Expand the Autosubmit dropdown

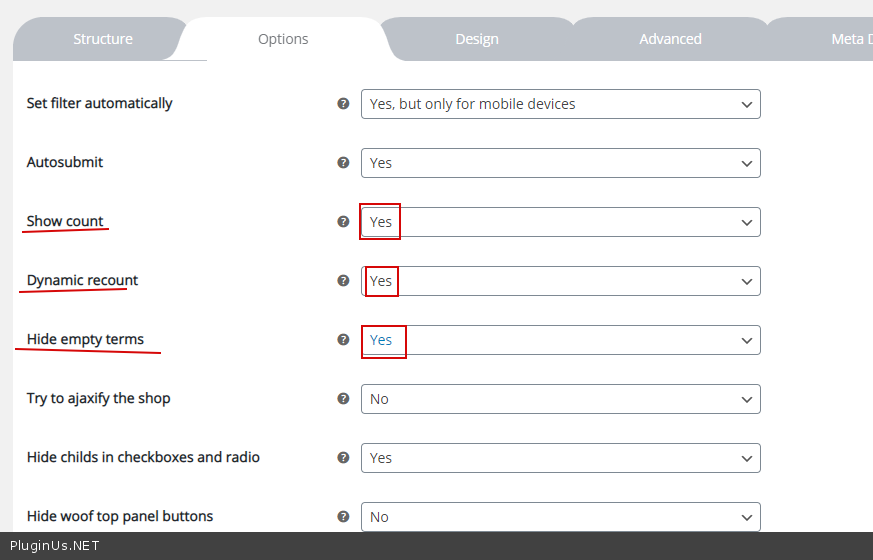click(x=560, y=163)
